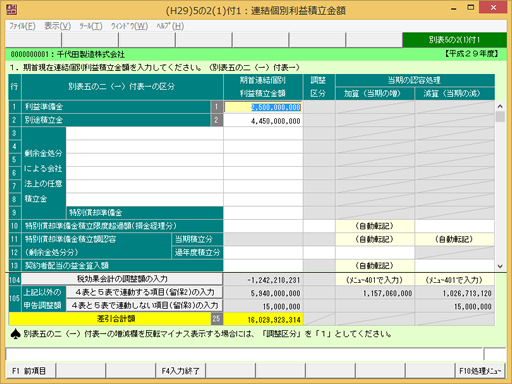Click the value 5,940,000,000 in row 105
The width and height of the screenshot is (512, 384).
pos(275,293)
